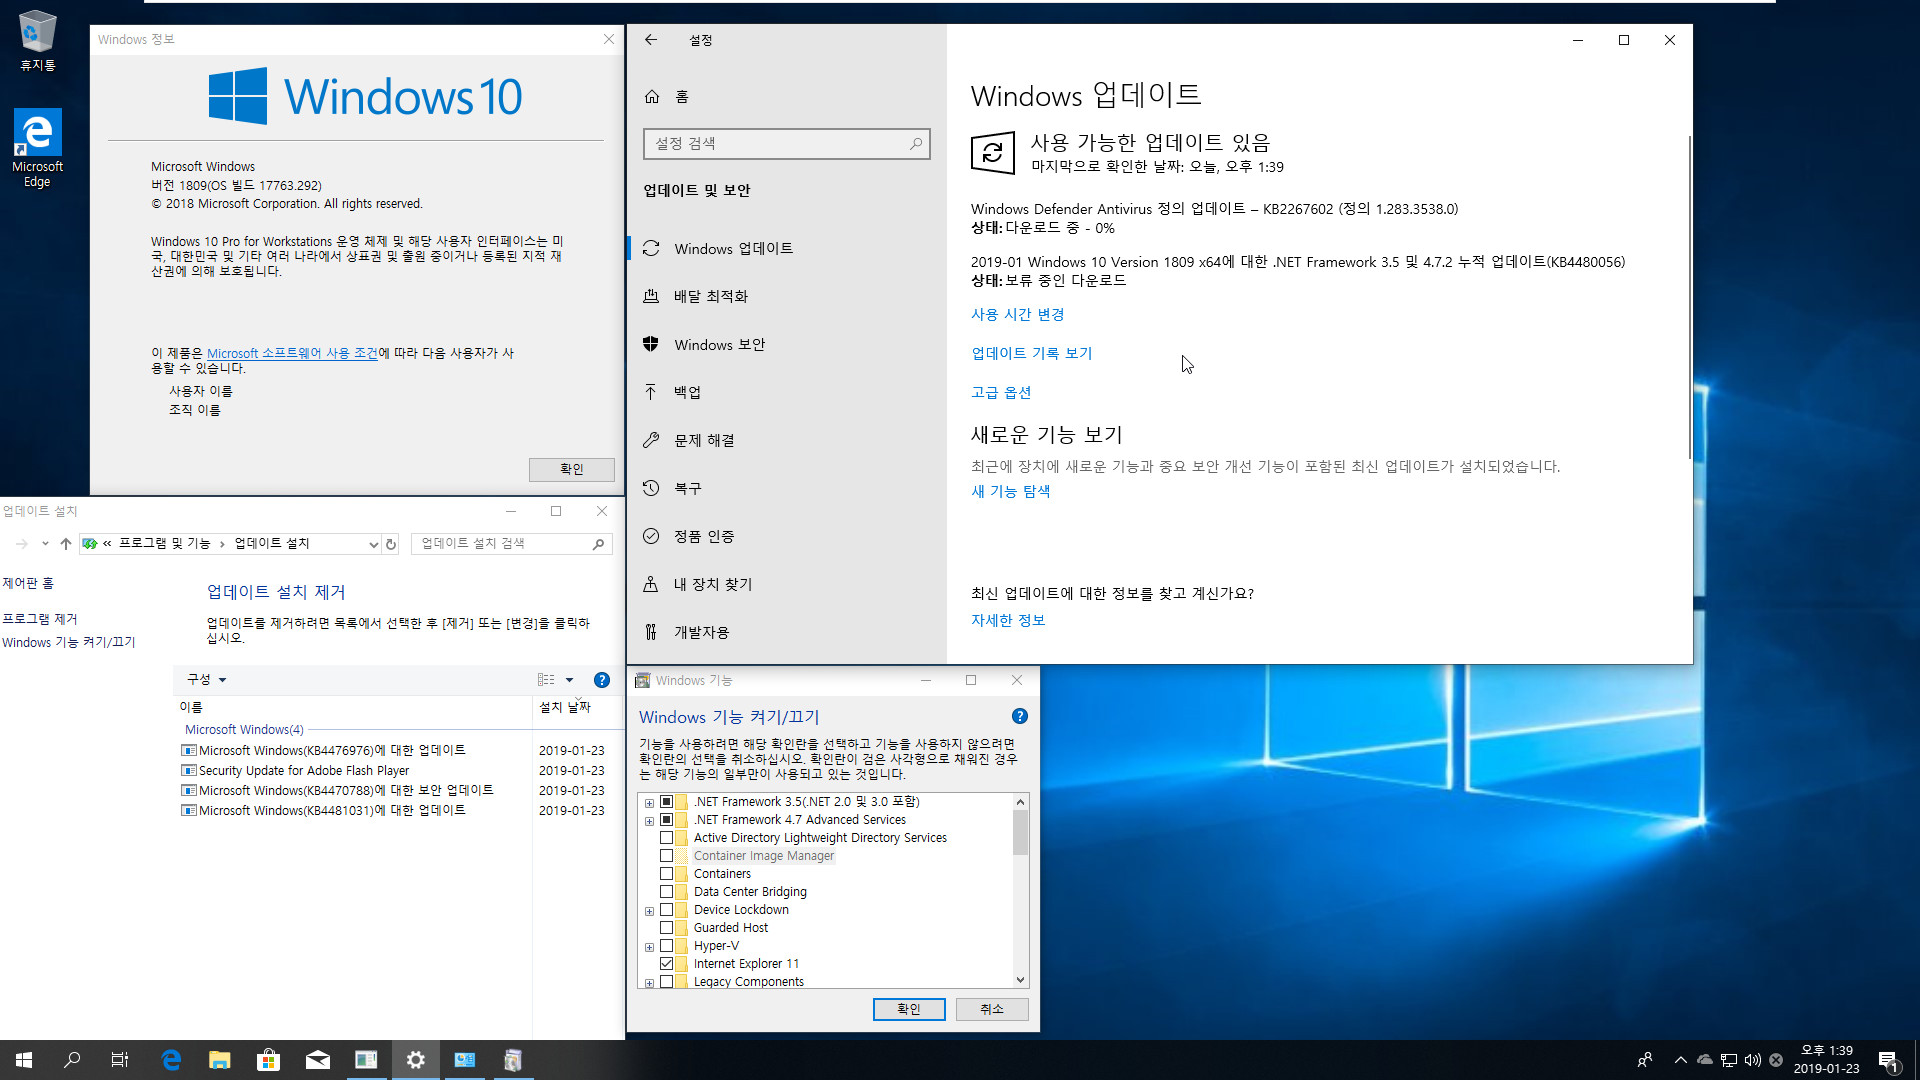The height and width of the screenshot is (1080, 1920).
Task: Toggle .NET Framework 4.7 Advanced Services checkbox
Action: pyautogui.click(x=666, y=820)
